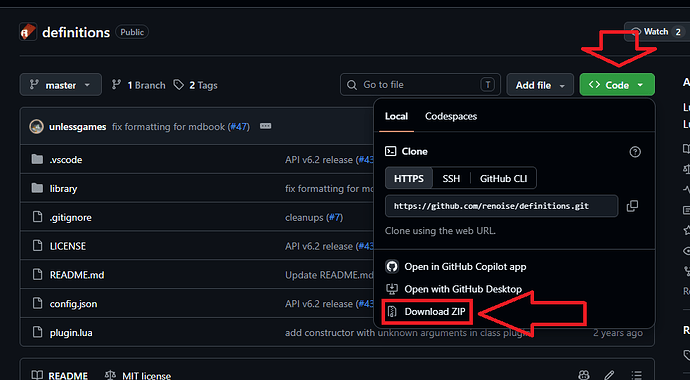Viewport: 690px width, 380px height.
Task: Click 'Update README.md' commit message
Action: (329, 275)
